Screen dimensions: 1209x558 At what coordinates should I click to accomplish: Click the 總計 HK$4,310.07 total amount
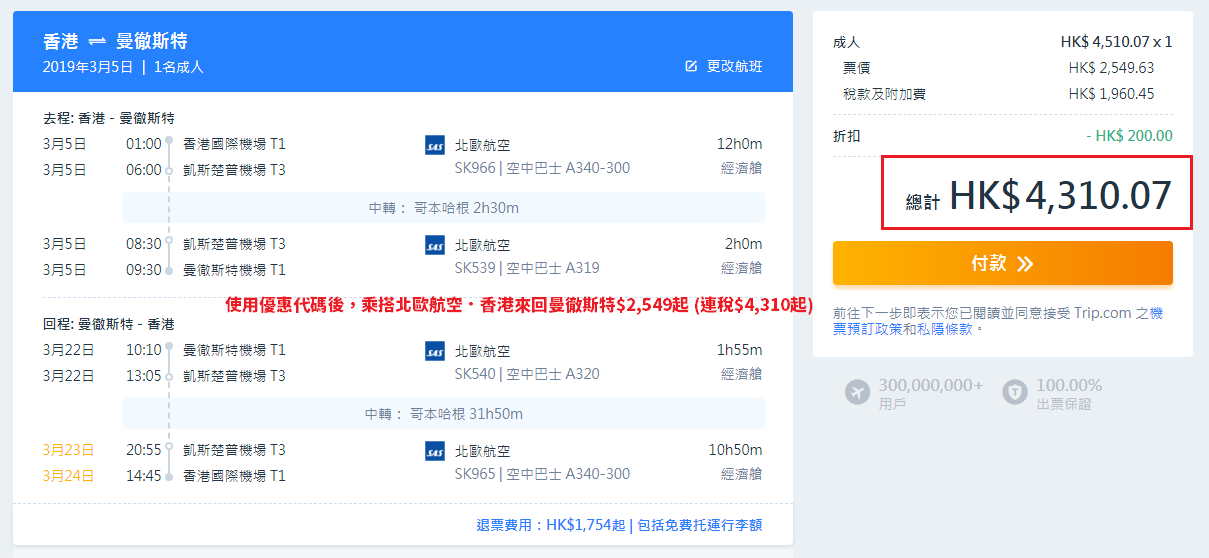[1036, 194]
